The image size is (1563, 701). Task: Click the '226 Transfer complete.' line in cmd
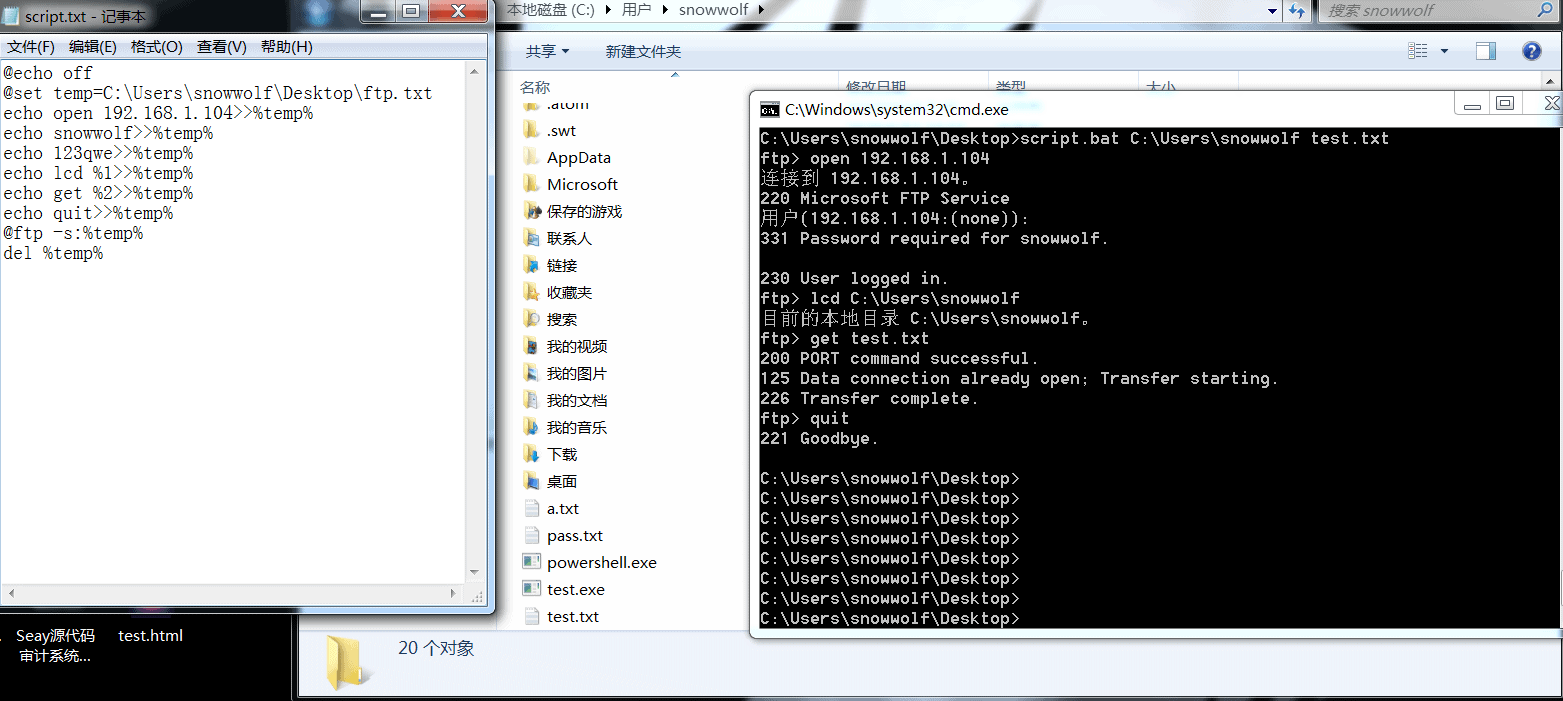(x=869, y=398)
